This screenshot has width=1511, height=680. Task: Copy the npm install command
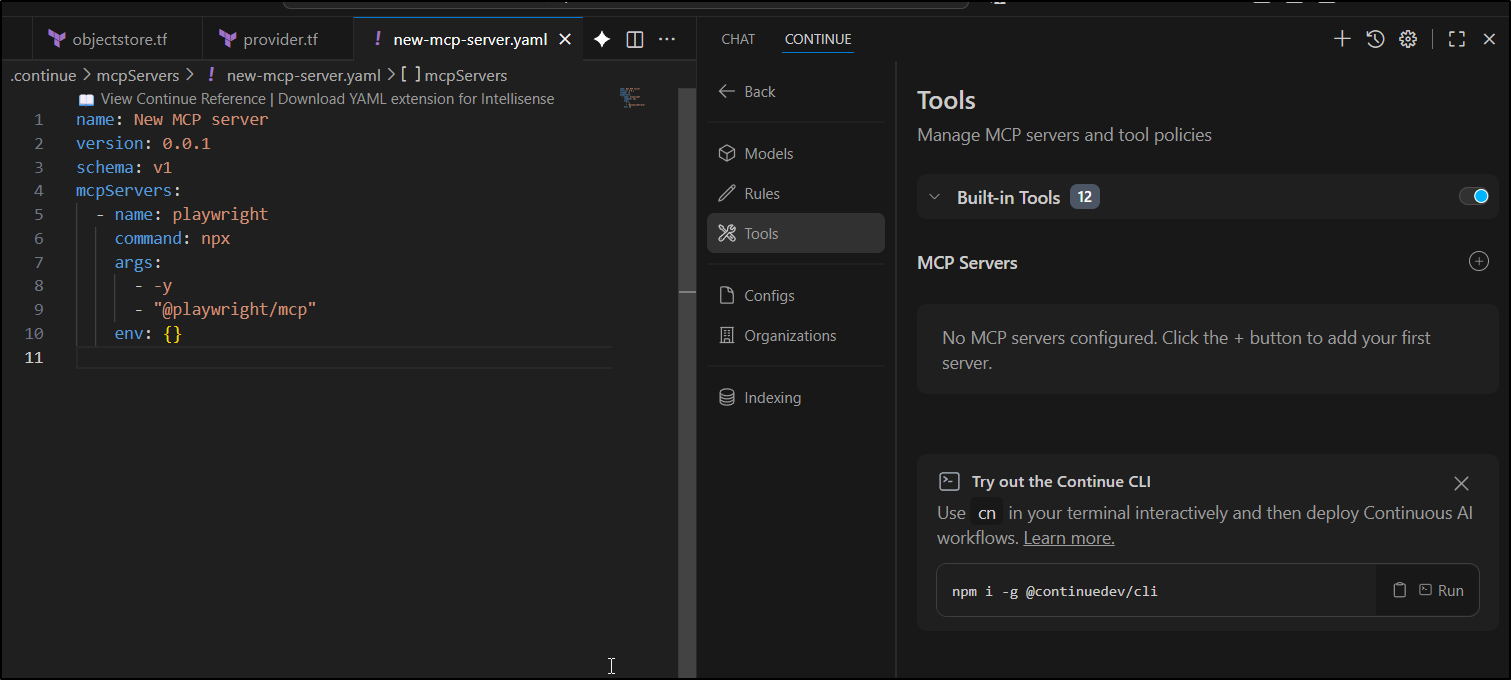(1400, 590)
